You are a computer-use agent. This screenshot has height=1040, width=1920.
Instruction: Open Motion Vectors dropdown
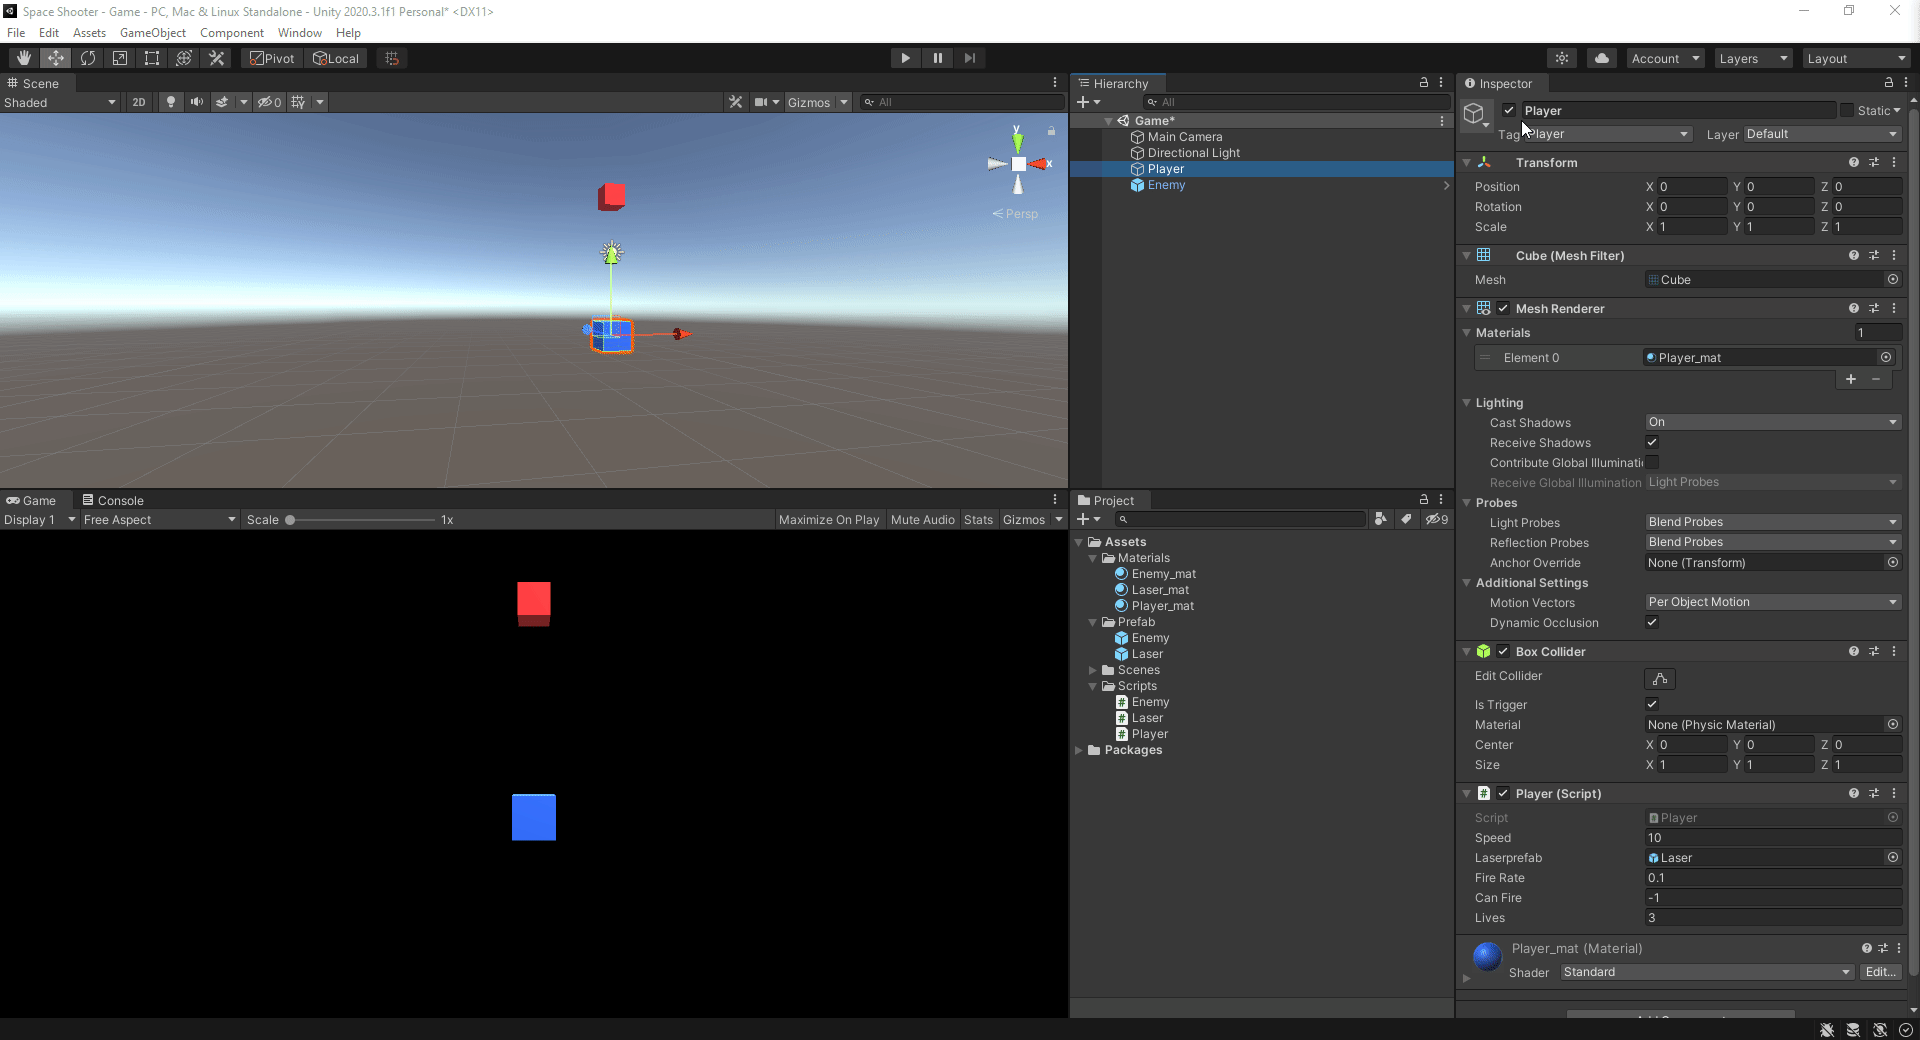pos(1773,602)
